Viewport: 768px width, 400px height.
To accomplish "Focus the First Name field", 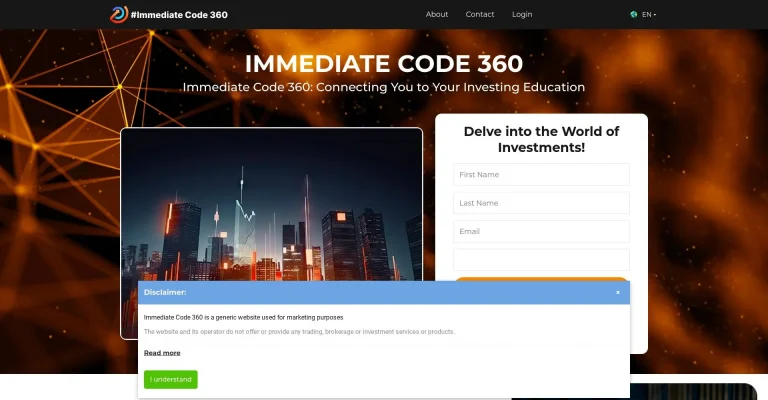I will tap(541, 175).
